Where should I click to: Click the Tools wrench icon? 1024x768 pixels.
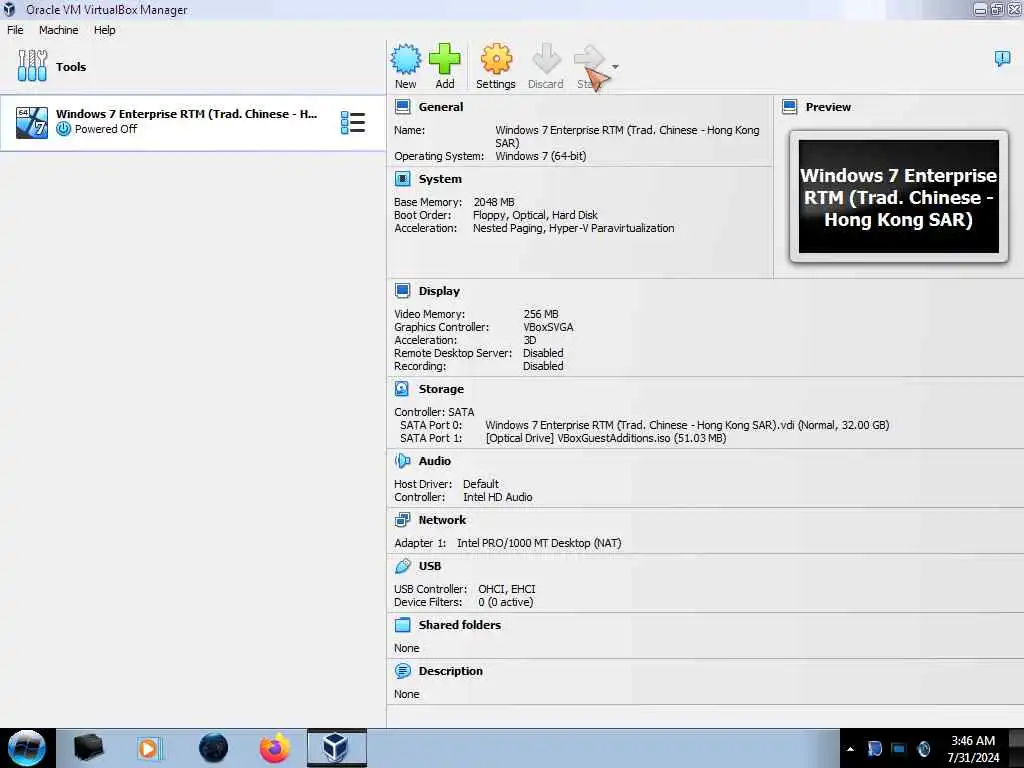tap(32, 66)
